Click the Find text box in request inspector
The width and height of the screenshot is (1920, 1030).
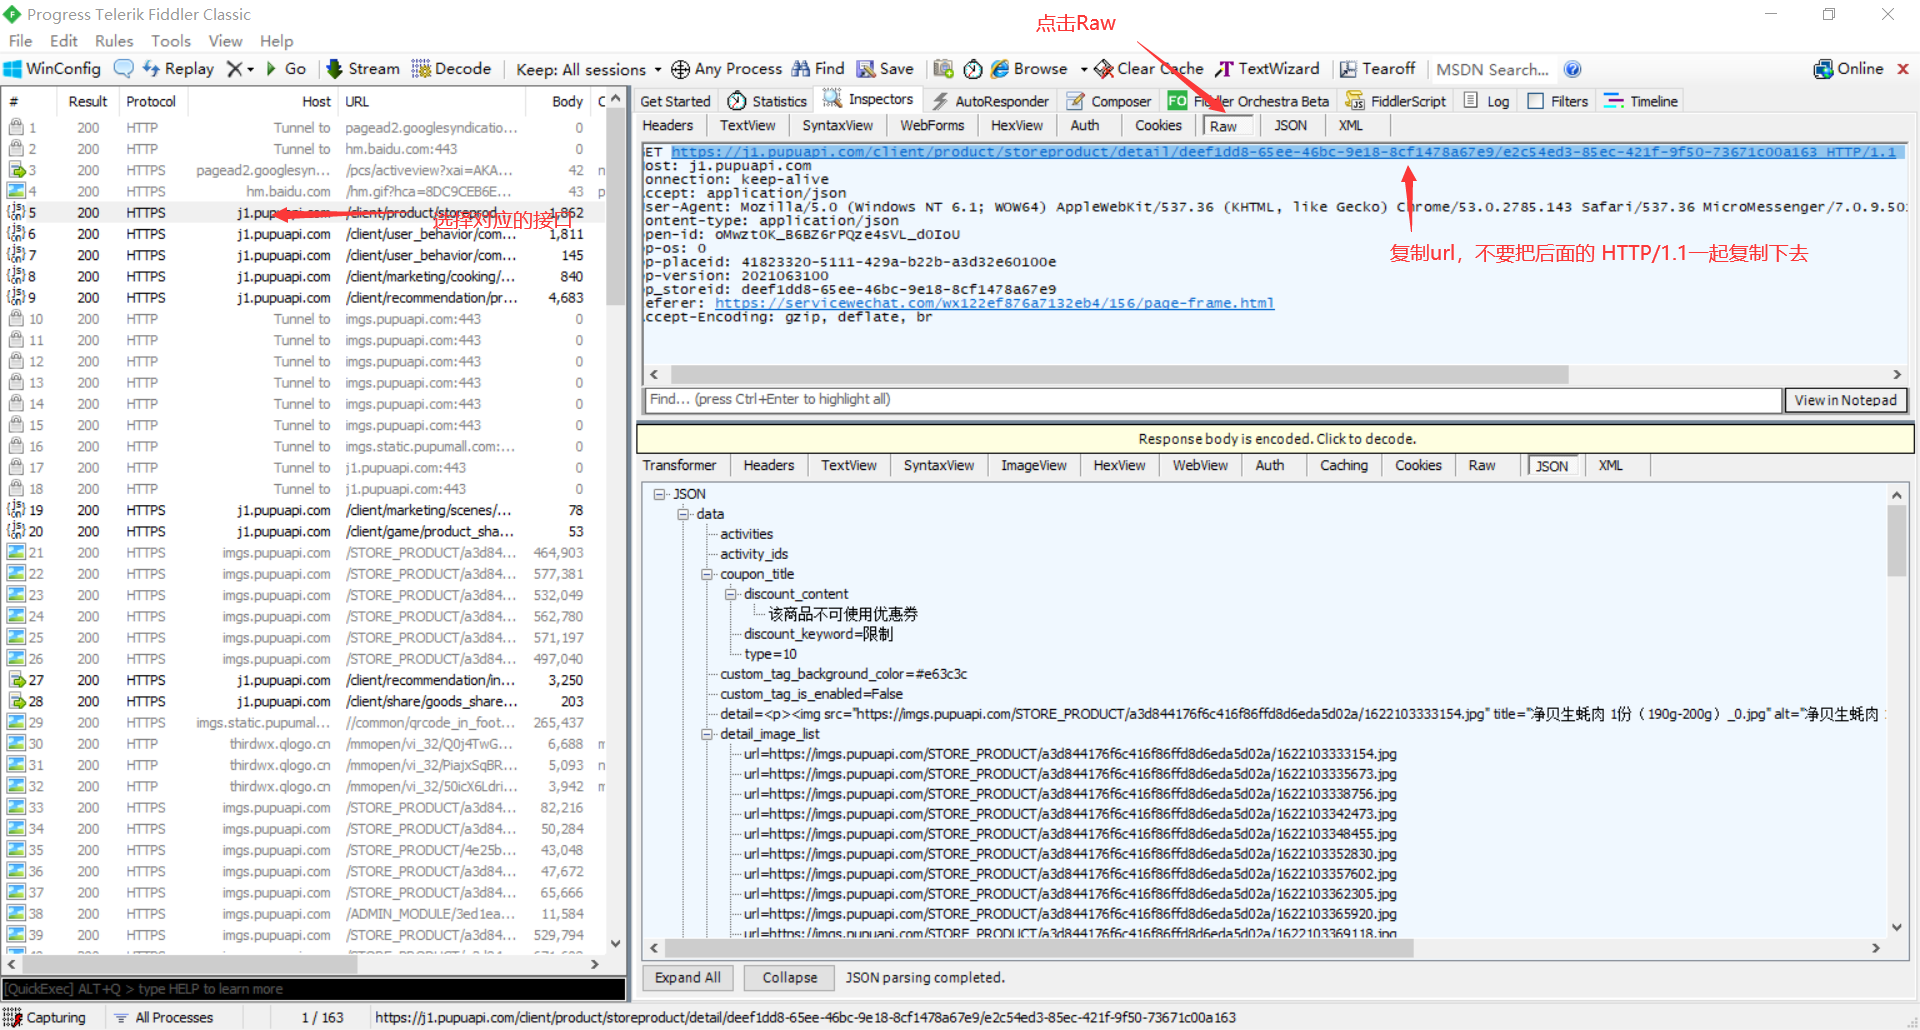(x=1212, y=400)
